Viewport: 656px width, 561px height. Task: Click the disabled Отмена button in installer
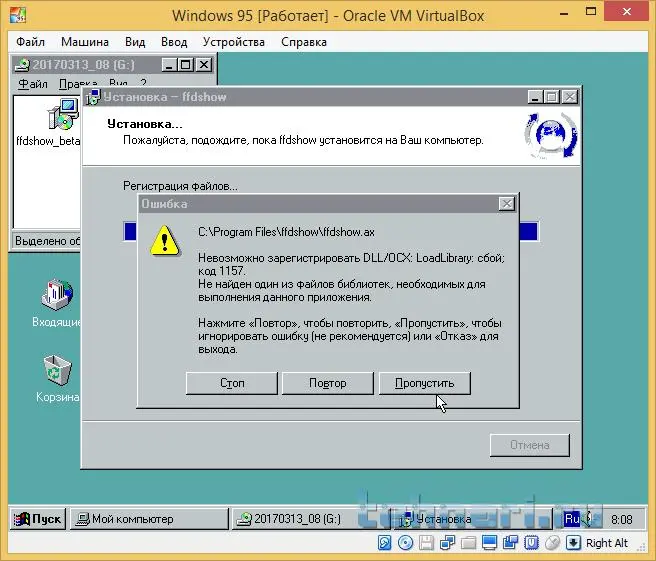coord(530,445)
